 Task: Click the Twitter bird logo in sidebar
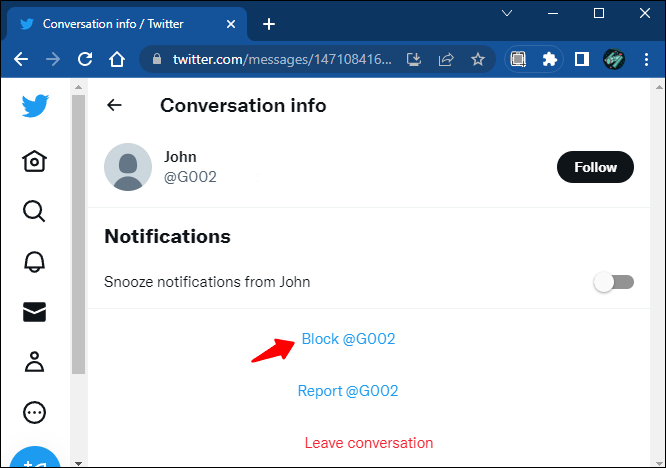pos(35,106)
